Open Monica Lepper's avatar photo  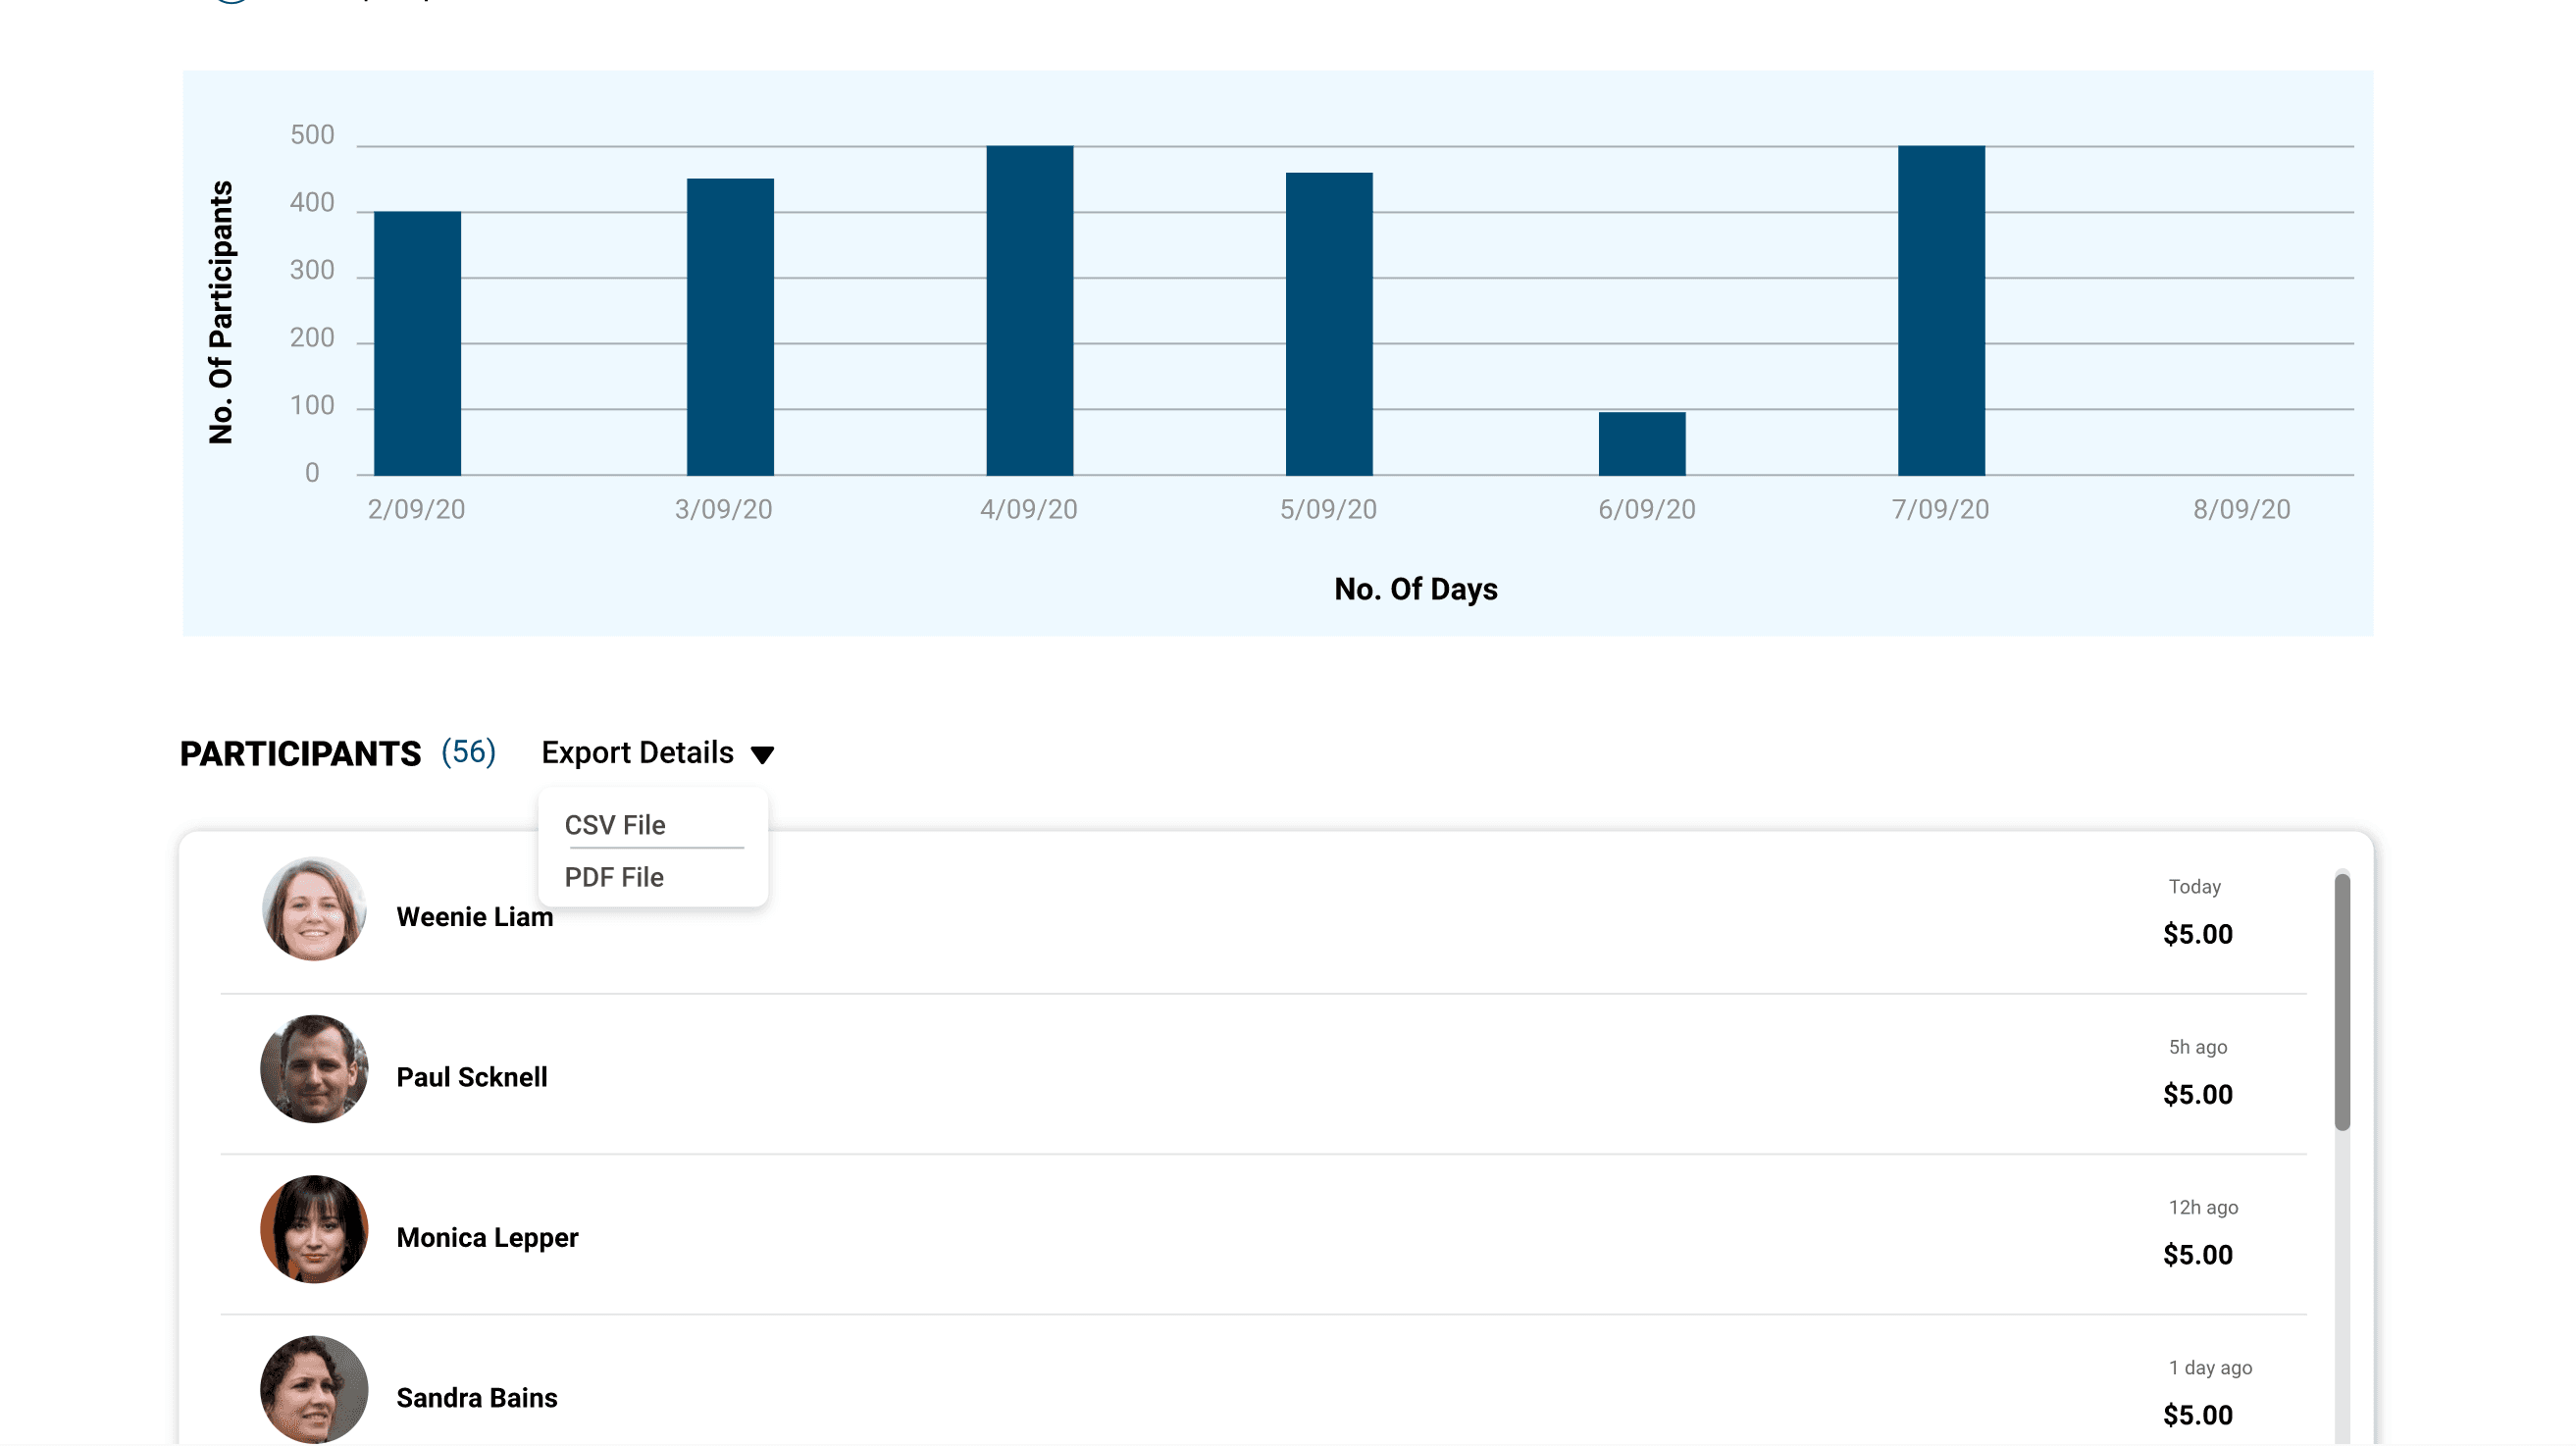pos(314,1230)
